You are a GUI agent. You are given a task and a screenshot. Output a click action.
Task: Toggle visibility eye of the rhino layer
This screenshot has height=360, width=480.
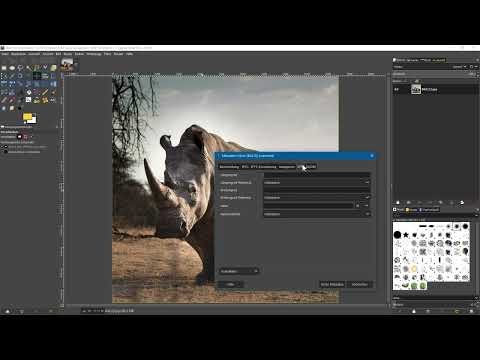point(397,89)
